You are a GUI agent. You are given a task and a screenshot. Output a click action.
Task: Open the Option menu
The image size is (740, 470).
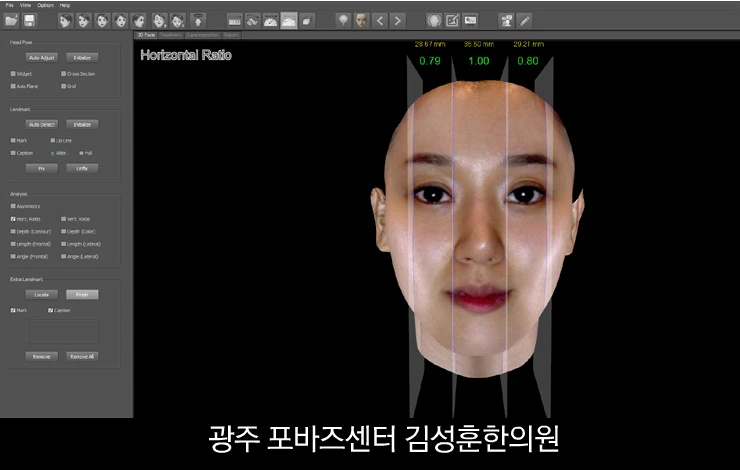pyautogui.click(x=45, y=5)
